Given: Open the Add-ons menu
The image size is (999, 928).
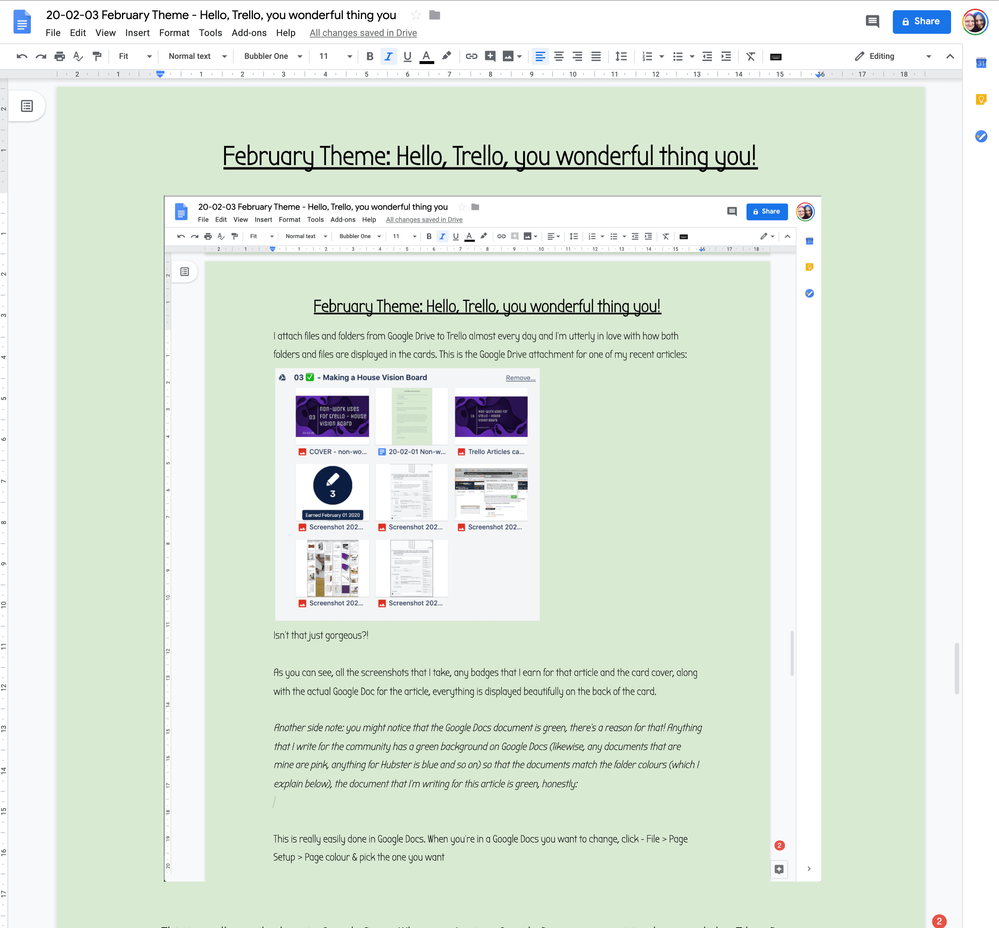Looking at the screenshot, I should point(248,32).
